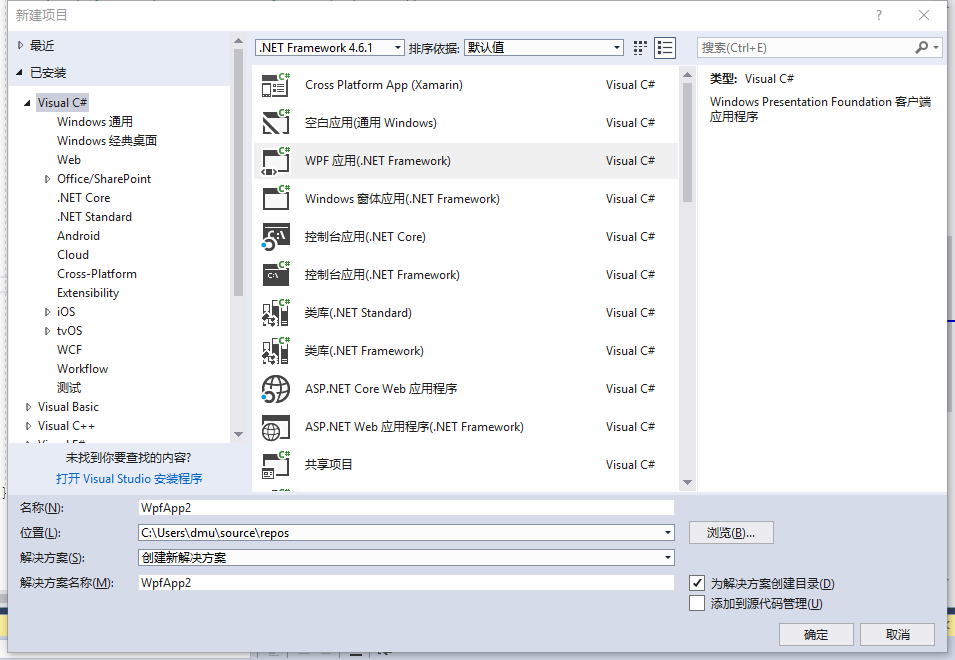The height and width of the screenshot is (660, 955).
Task: Switch template list to list view
Action: pyautogui.click(x=664, y=47)
